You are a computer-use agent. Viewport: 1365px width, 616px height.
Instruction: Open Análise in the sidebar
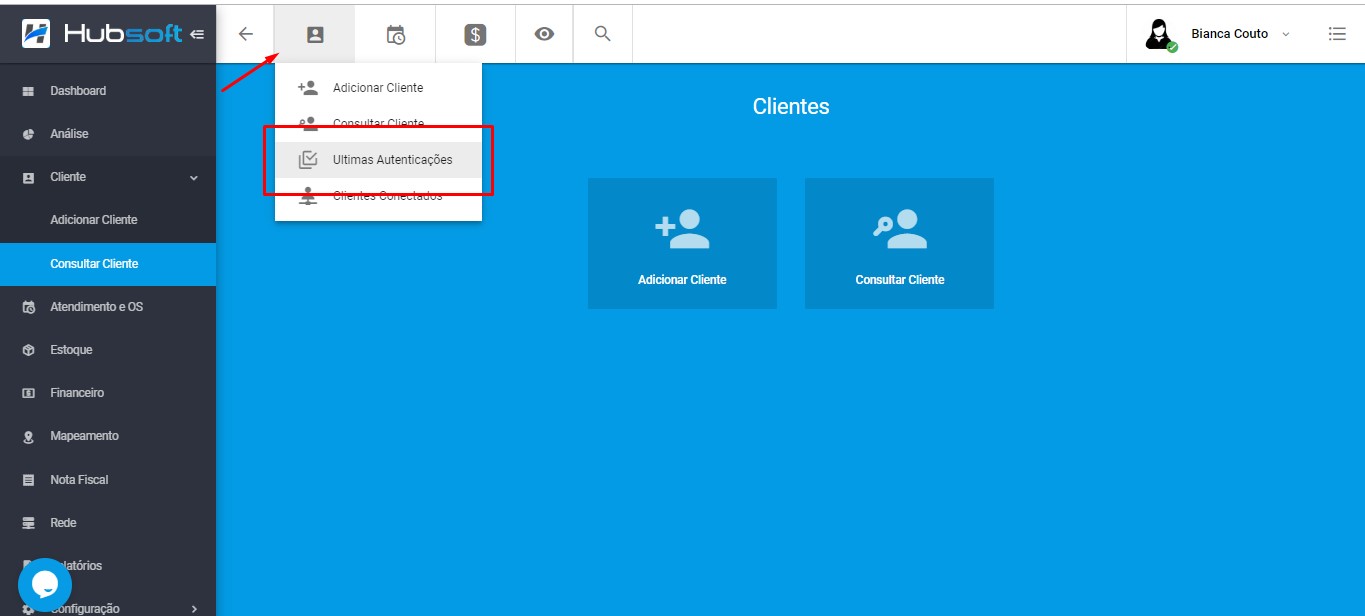[x=108, y=134]
